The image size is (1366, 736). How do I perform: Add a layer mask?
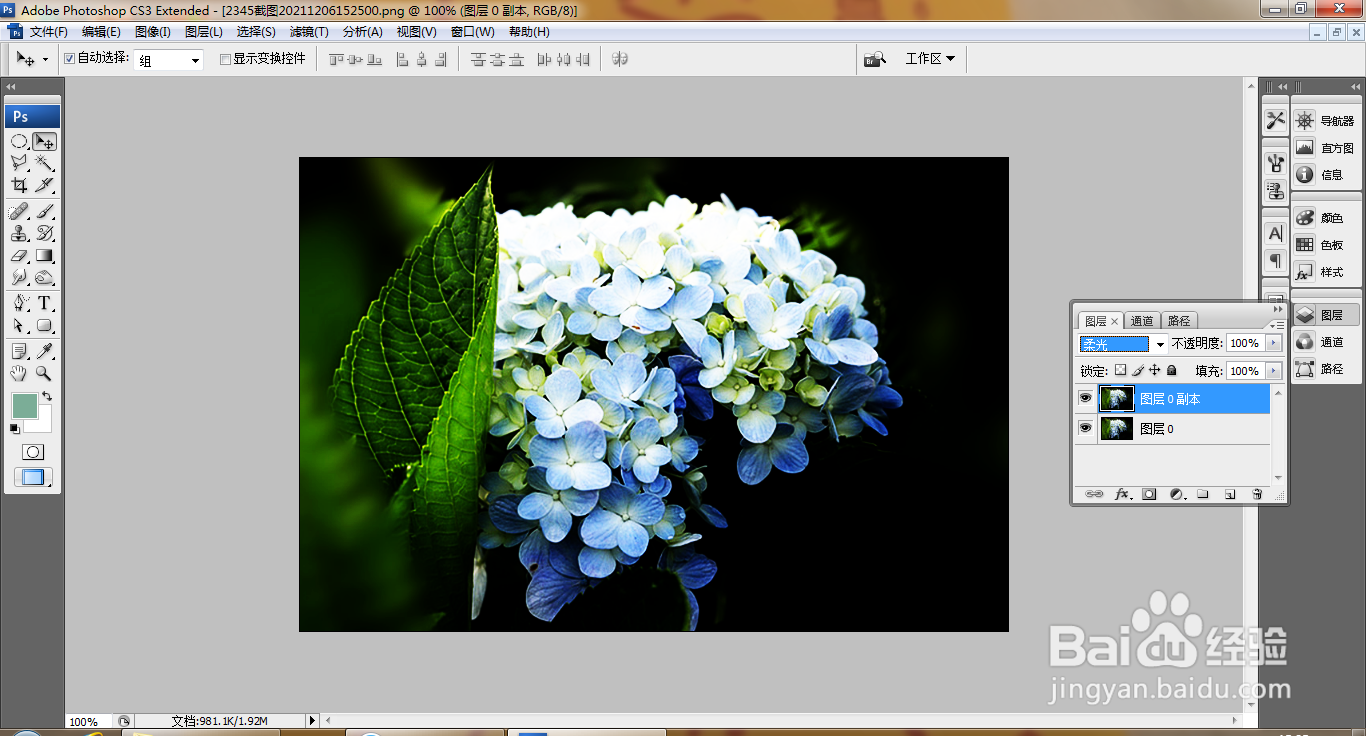[1150, 494]
